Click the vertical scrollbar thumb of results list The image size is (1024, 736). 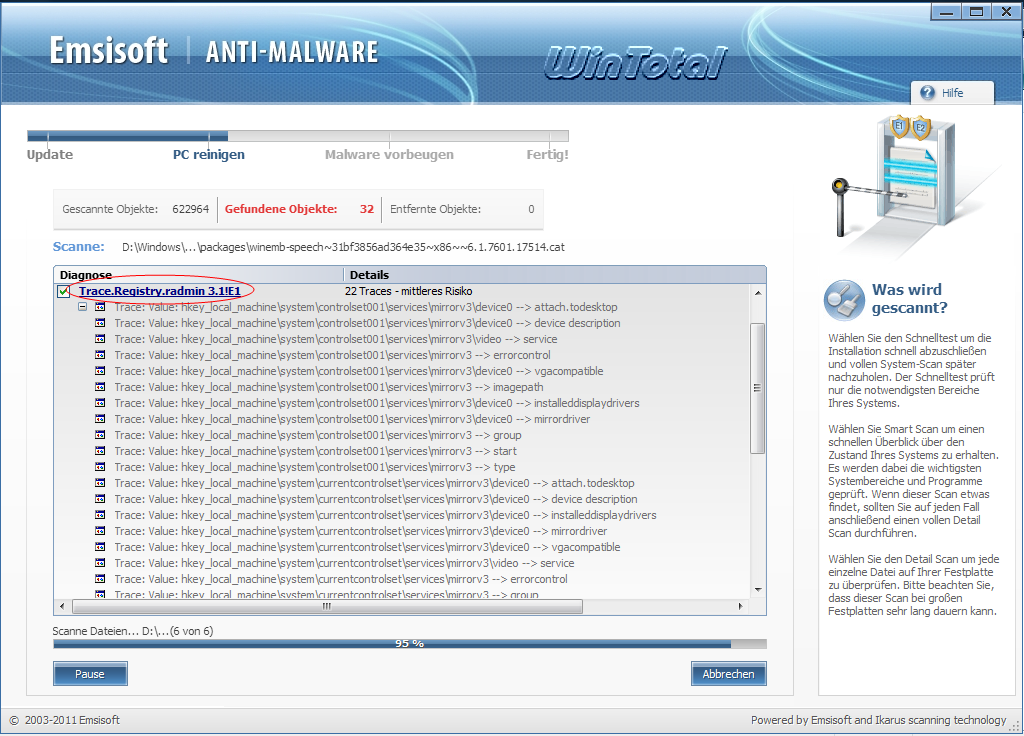point(758,388)
